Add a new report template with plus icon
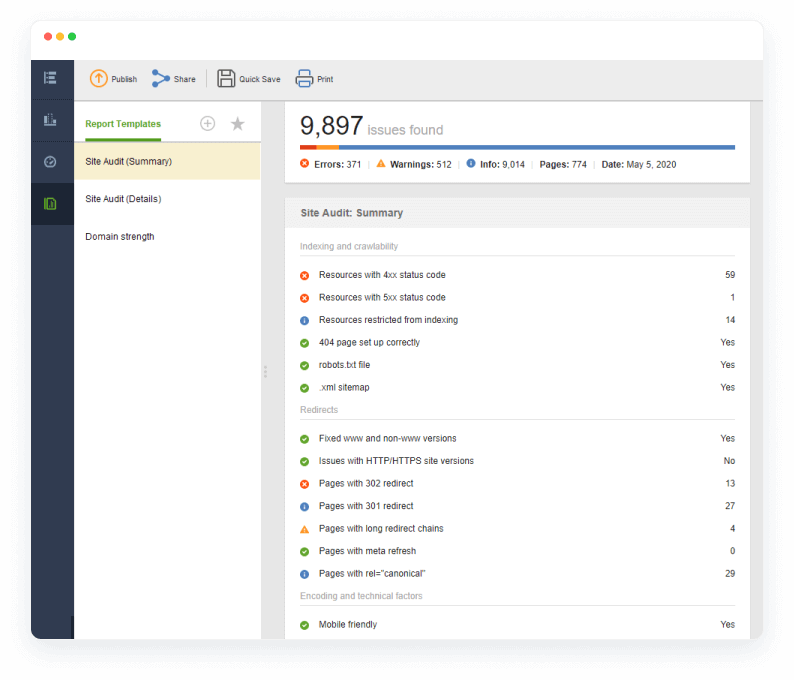The height and width of the screenshot is (680, 794). coord(208,124)
